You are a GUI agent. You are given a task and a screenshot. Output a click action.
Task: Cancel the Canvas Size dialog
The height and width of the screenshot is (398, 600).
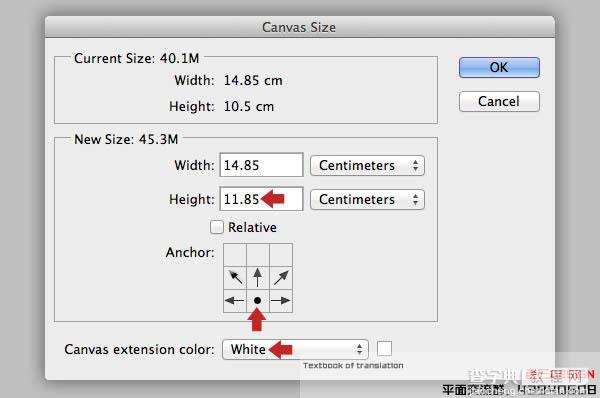(x=499, y=101)
